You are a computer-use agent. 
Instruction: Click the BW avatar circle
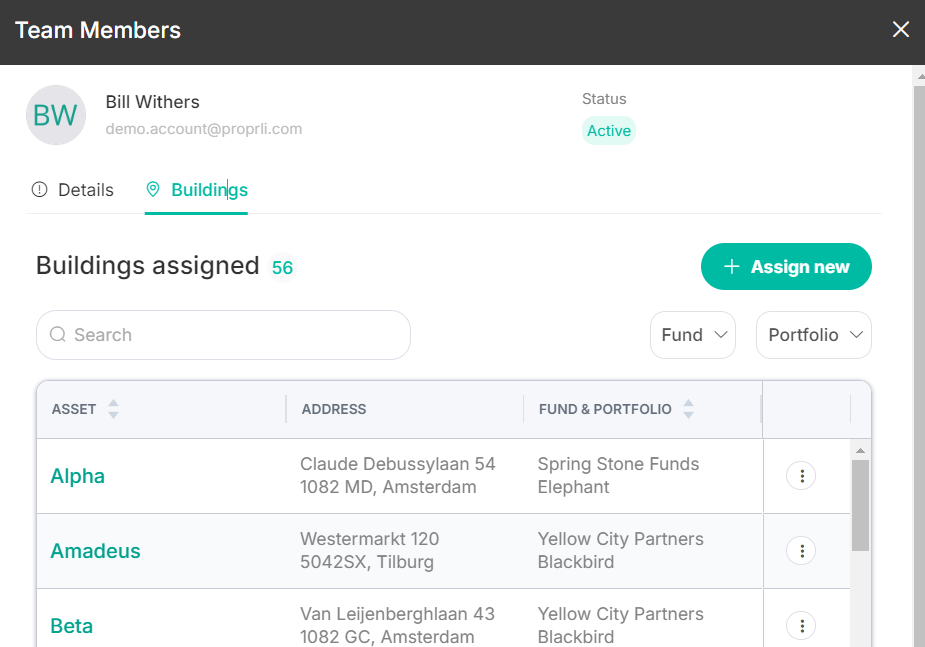point(56,115)
